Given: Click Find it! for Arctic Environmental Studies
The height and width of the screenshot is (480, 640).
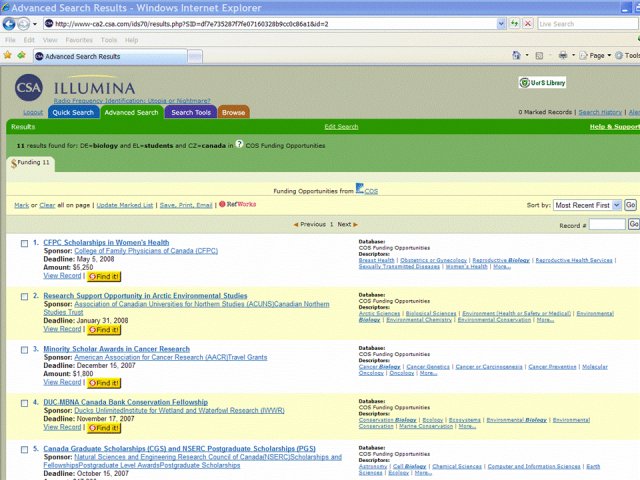Looking at the screenshot, I should pyautogui.click(x=104, y=329).
